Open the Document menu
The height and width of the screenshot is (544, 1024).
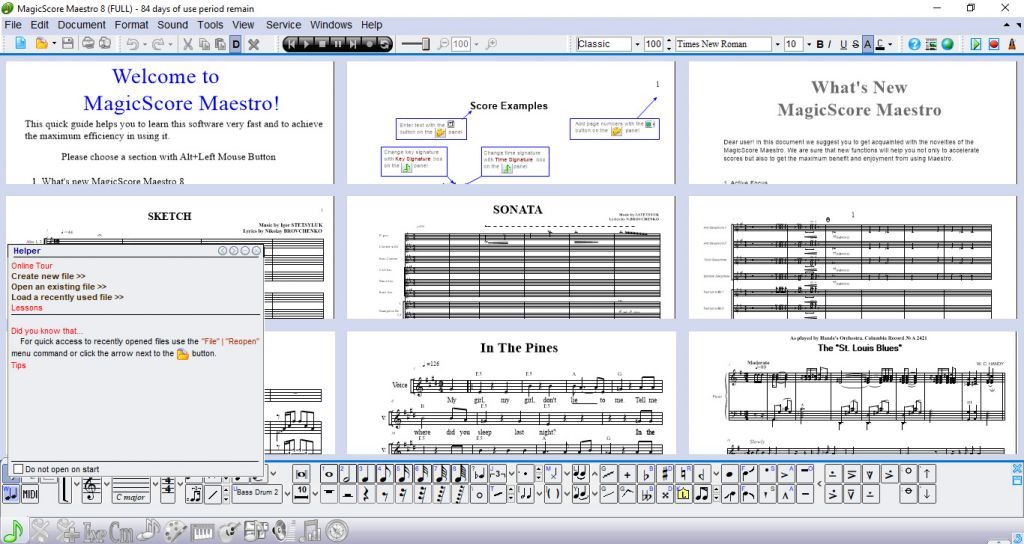[x=82, y=25]
